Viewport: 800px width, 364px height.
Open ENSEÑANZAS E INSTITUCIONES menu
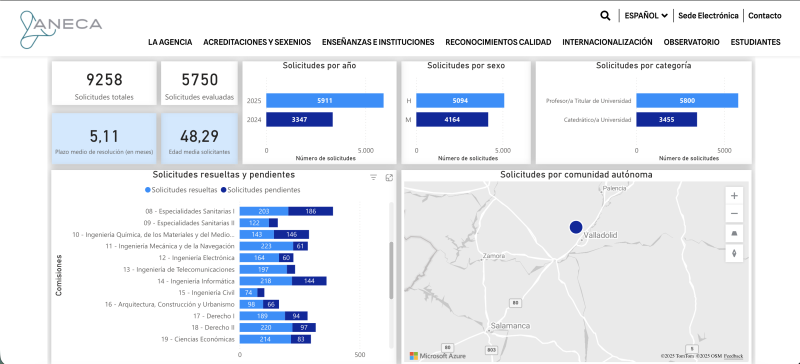[378, 42]
